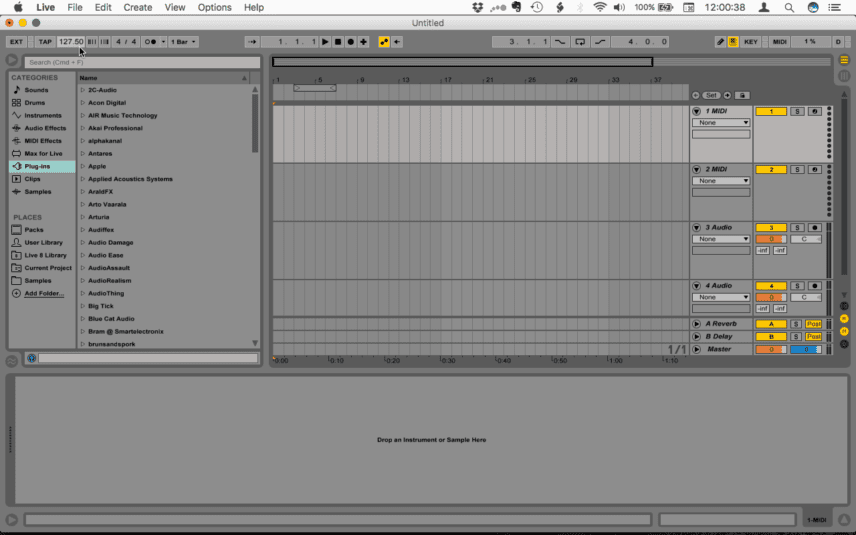Open the Options menu
Image resolution: width=856 pixels, height=535 pixels.
(215, 7)
